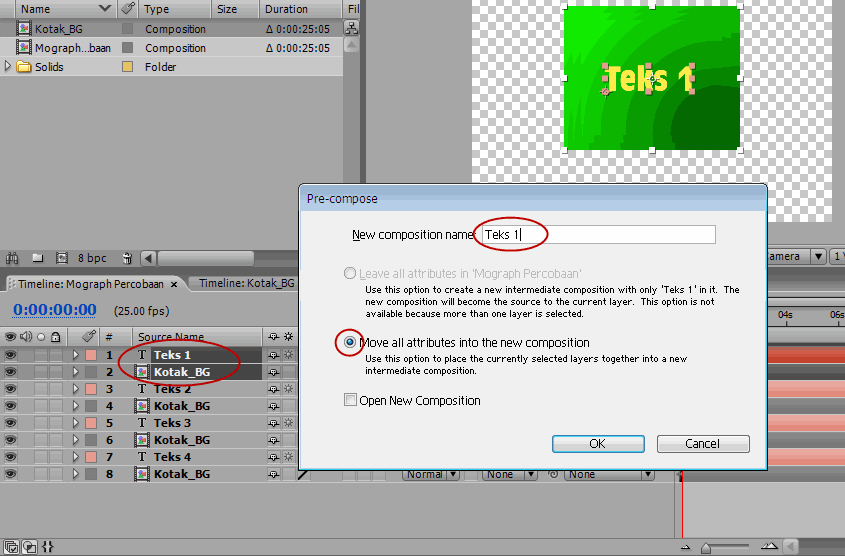Screen dimensions: 845x556
Task: Expand Teks 4 layer properties triangle
Action: click(x=75, y=457)
